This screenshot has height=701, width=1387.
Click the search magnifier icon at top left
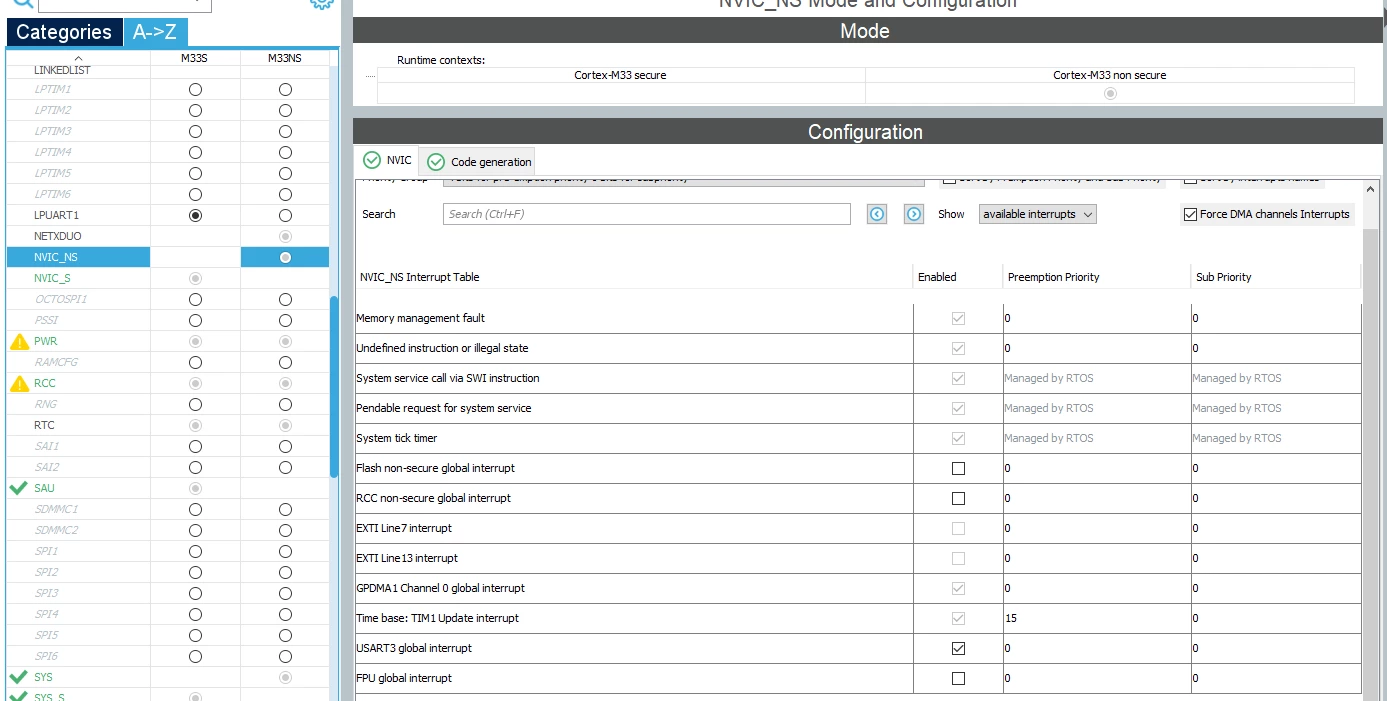pos(22,3)
